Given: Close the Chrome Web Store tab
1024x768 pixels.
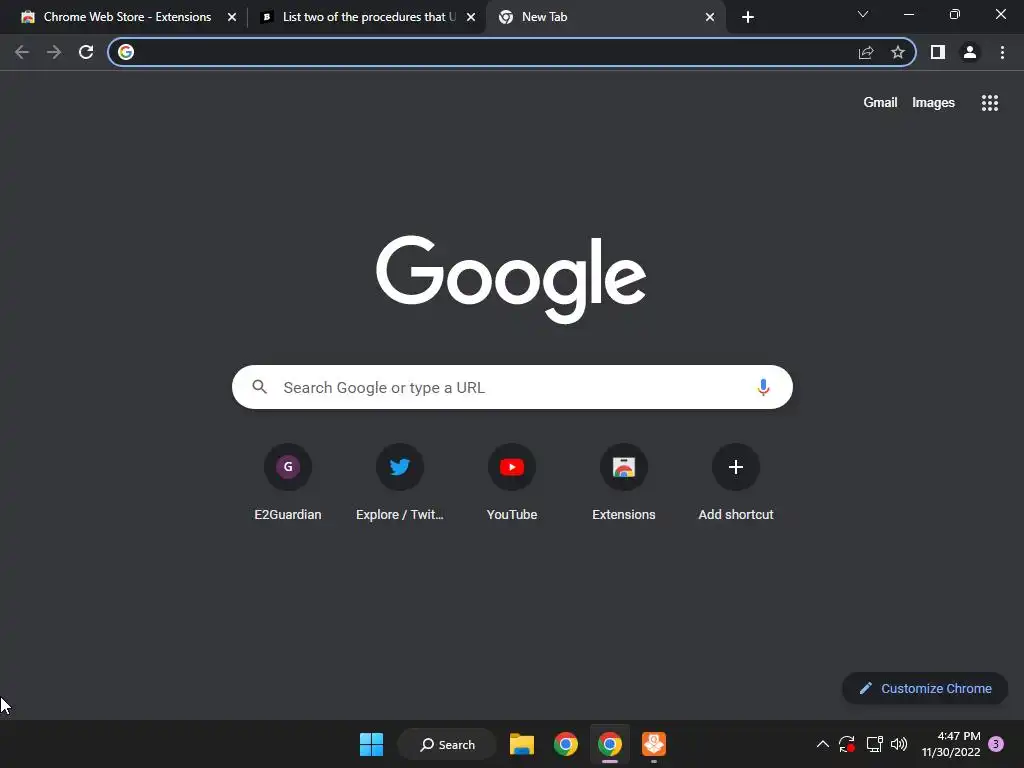Looking at the screenshot, I should [x=232, y=17].
